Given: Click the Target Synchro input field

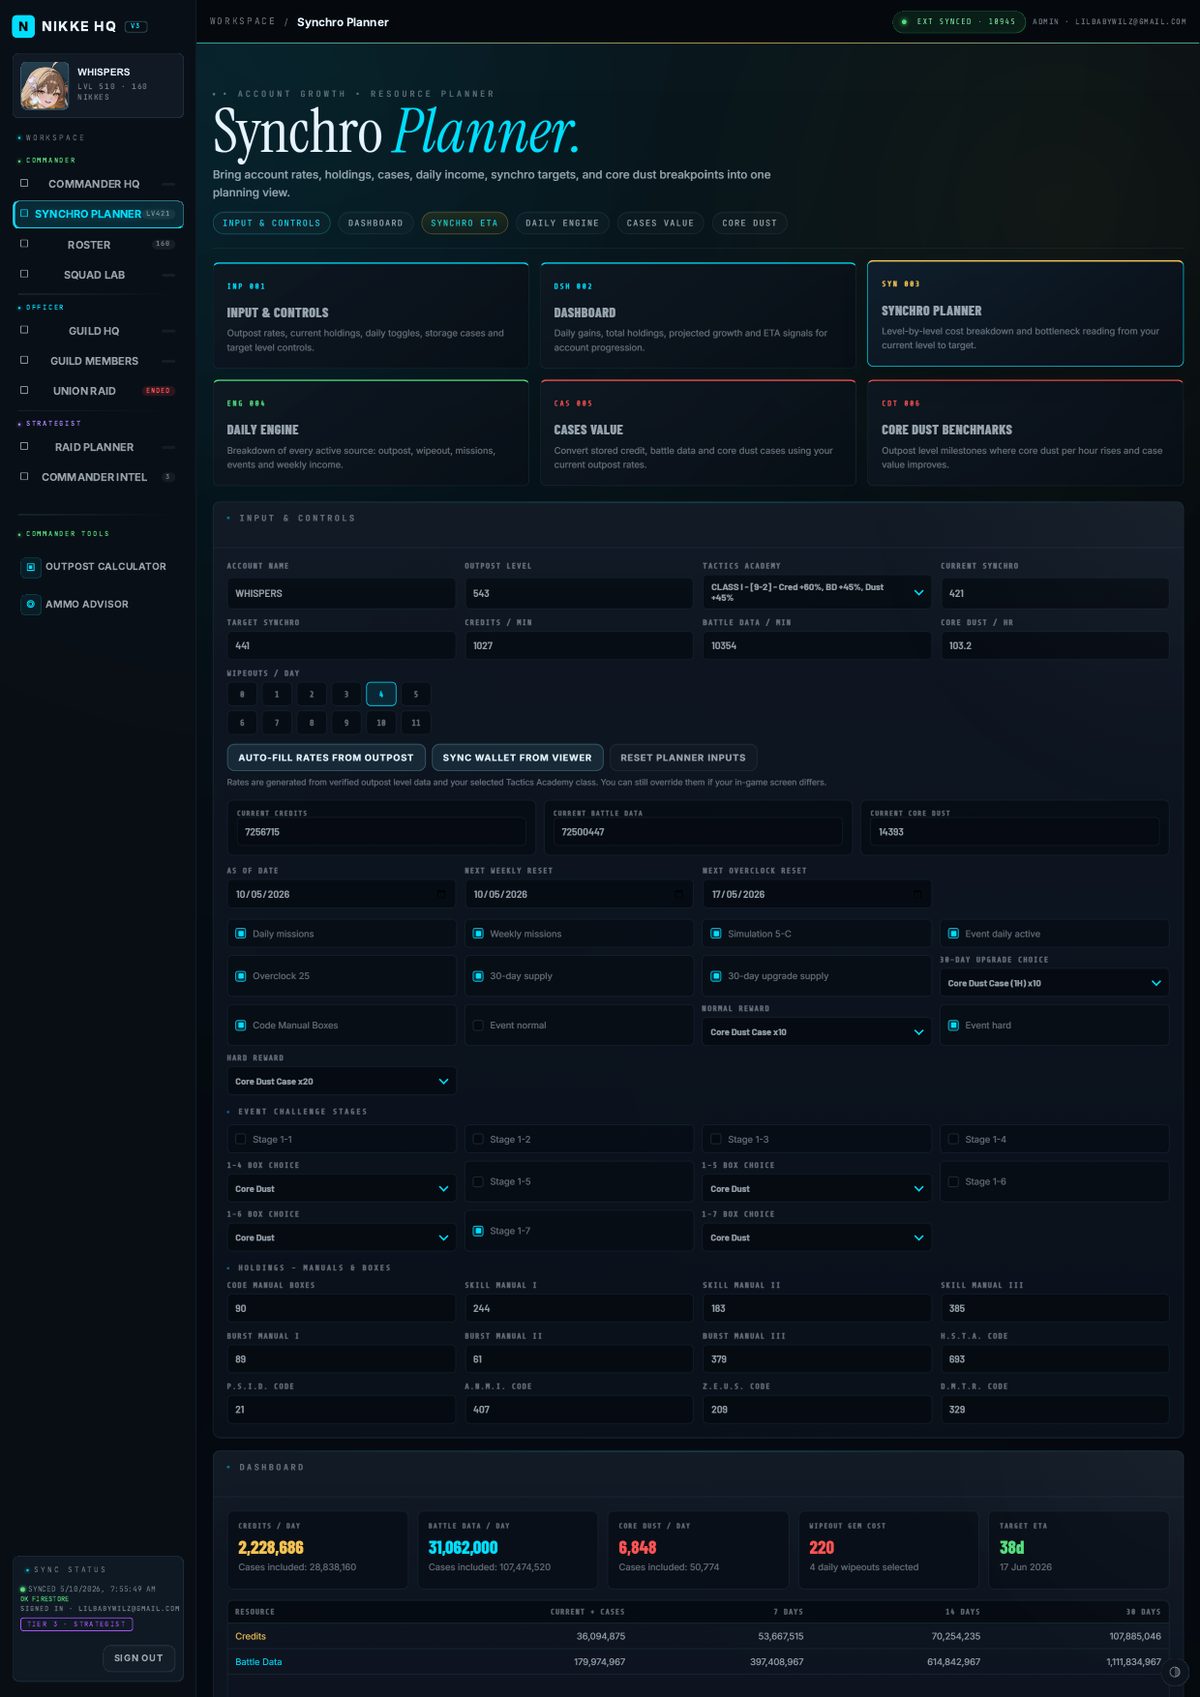Looking at the screenshot, I should click(341, 645).
